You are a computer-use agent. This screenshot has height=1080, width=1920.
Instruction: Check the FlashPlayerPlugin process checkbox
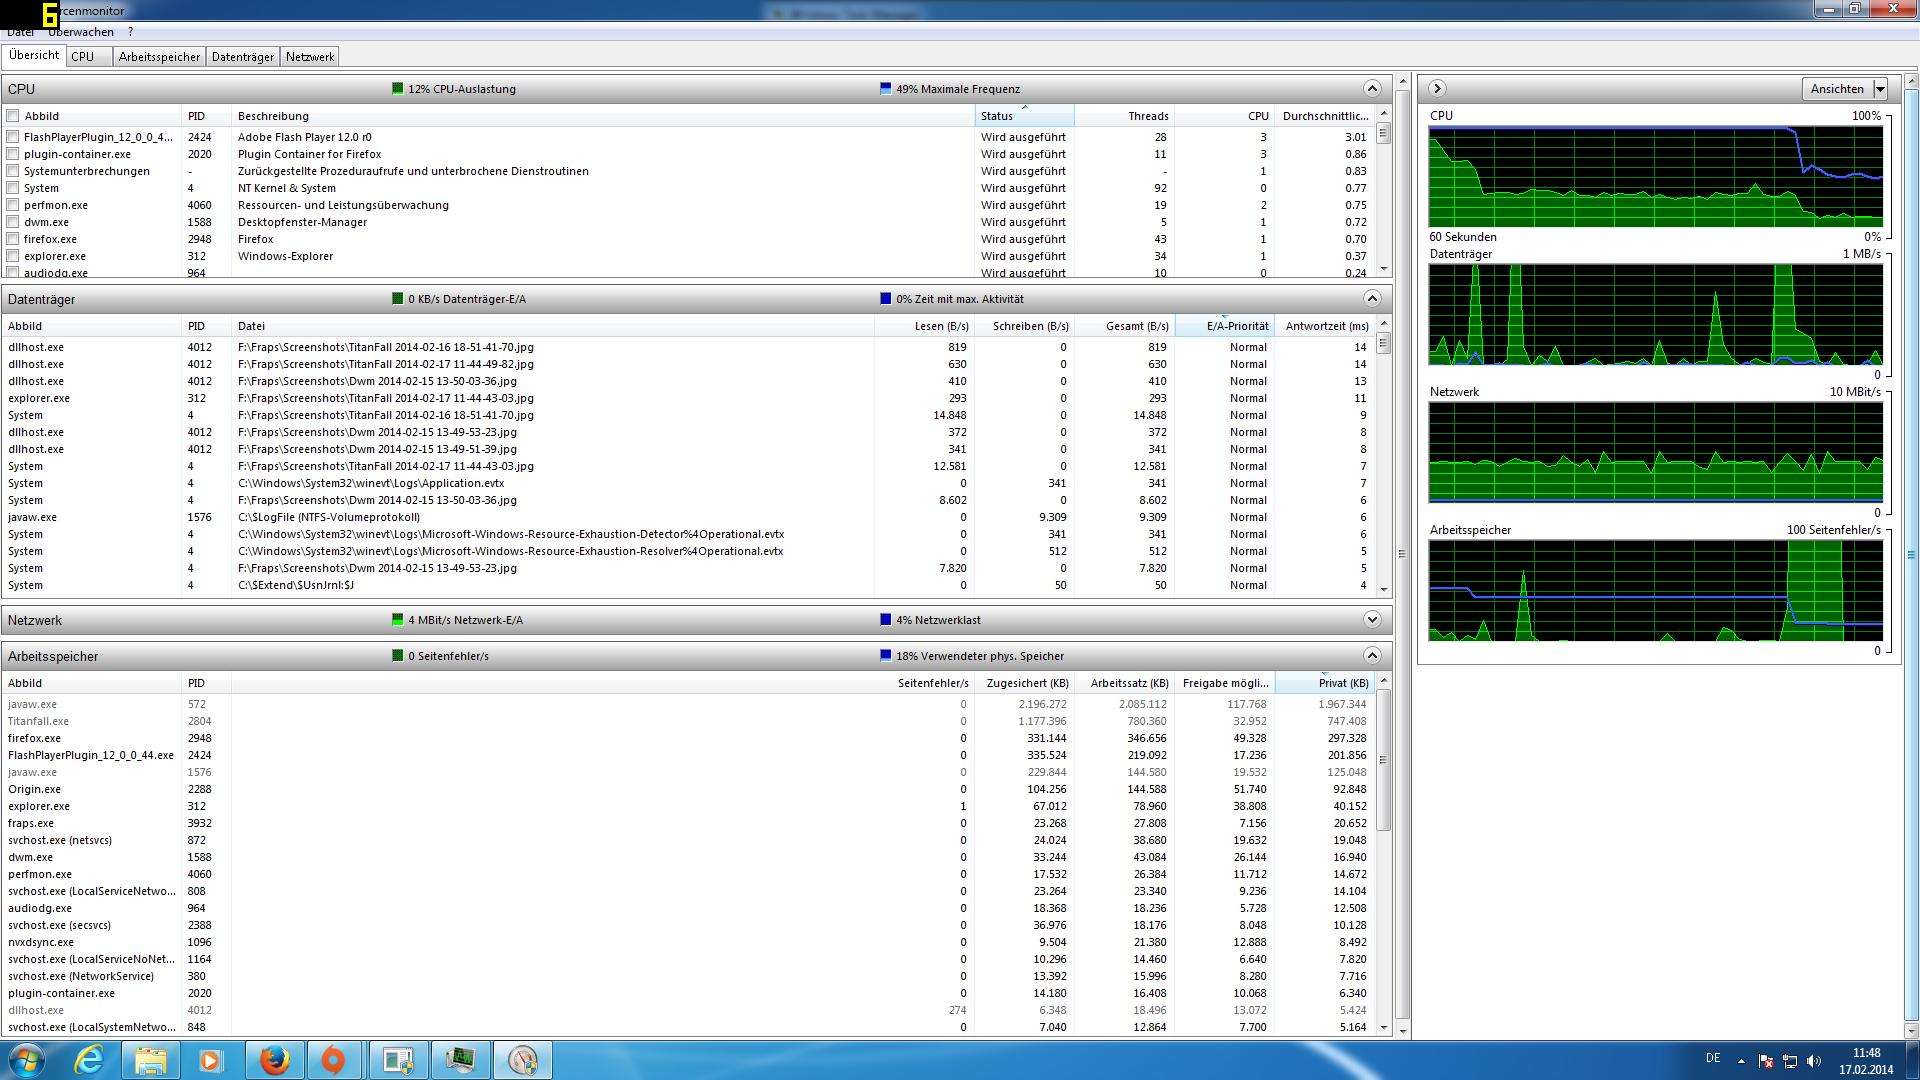coord(13,137)
